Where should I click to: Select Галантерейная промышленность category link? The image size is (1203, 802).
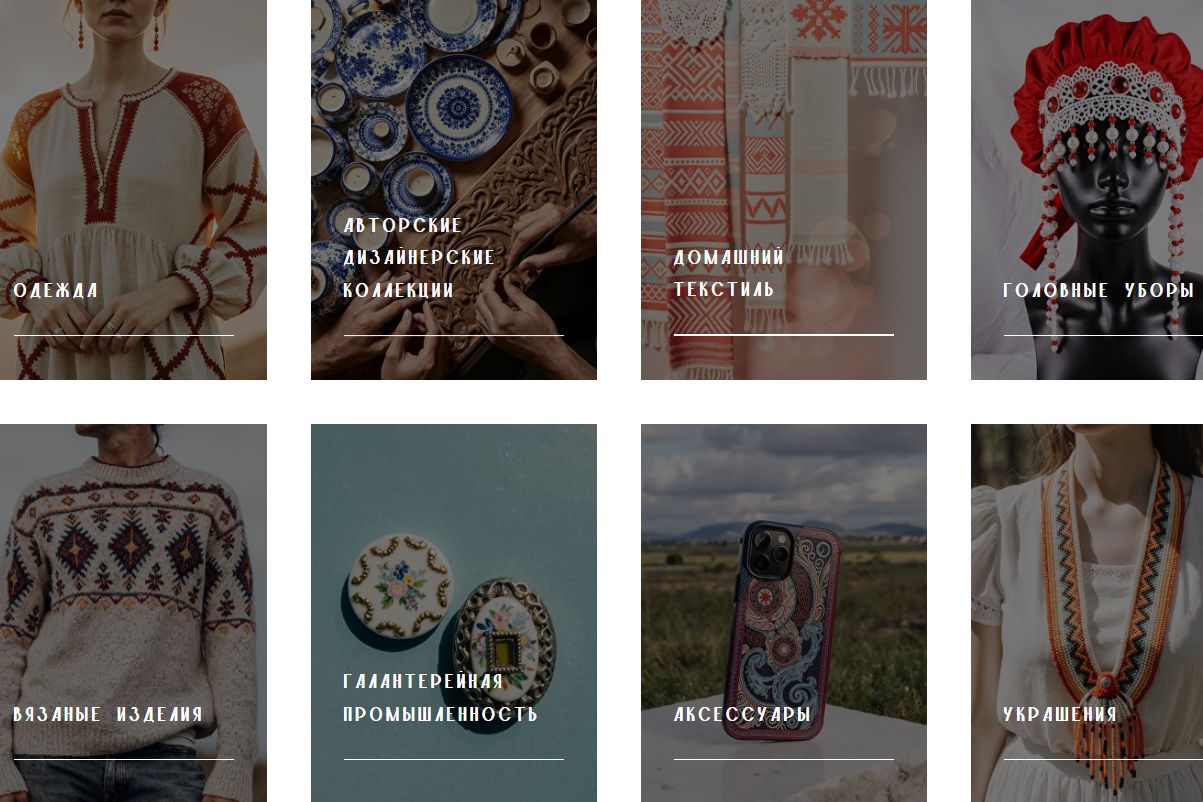[441, 698]
